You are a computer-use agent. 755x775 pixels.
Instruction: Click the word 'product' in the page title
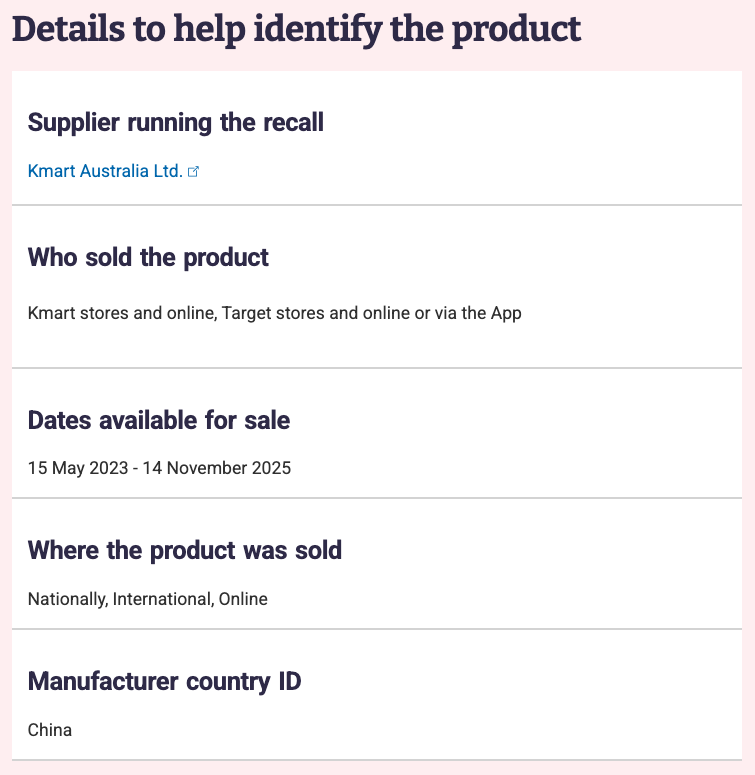(516, 29)
